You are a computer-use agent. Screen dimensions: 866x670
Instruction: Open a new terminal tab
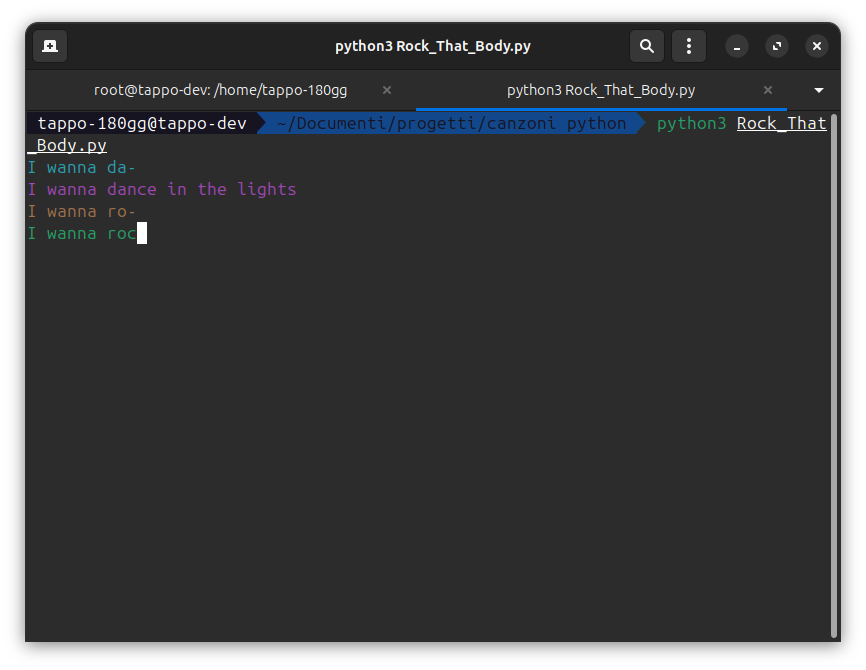point(50,46)
